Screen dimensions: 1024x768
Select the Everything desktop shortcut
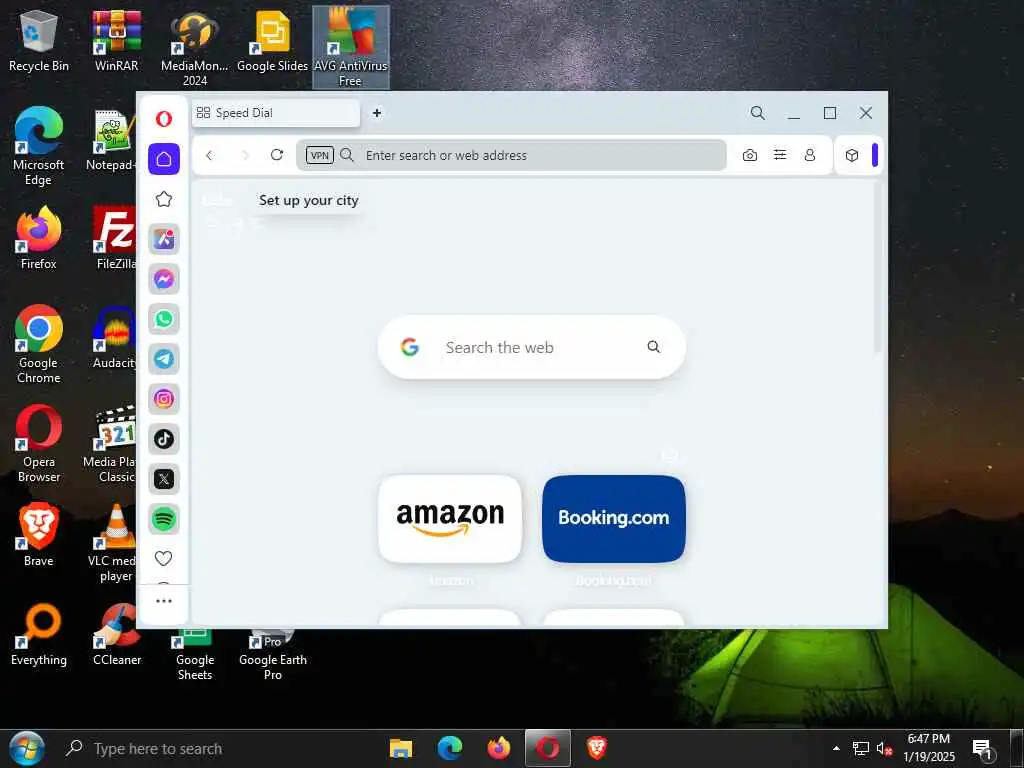[39, 634]
